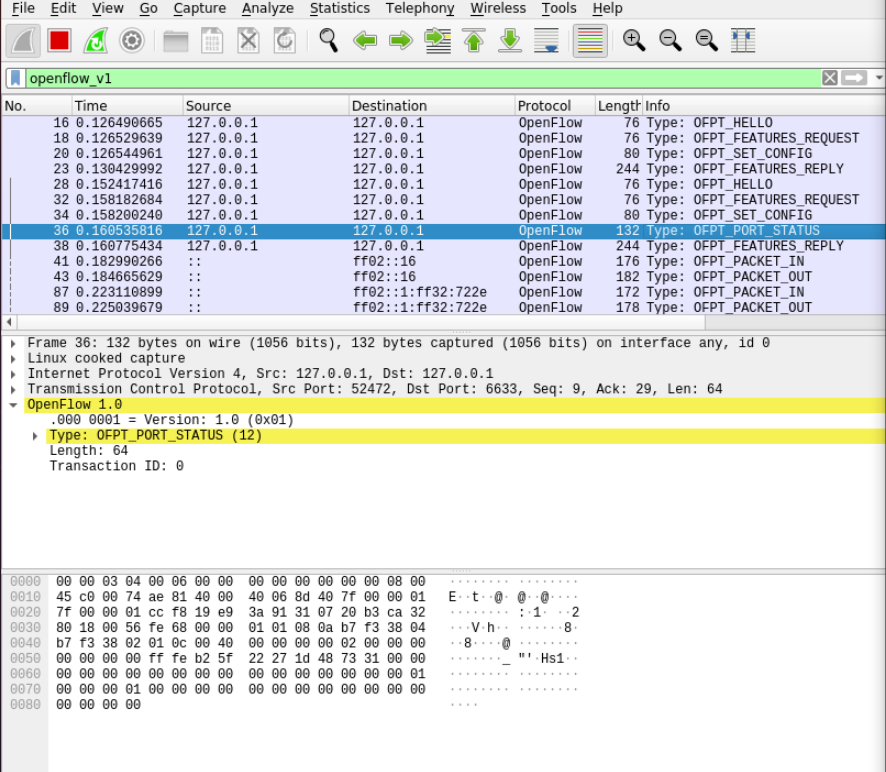Apply the display filter arrow
This screenshot has height=772, width=886.
[x=854, y=78]
